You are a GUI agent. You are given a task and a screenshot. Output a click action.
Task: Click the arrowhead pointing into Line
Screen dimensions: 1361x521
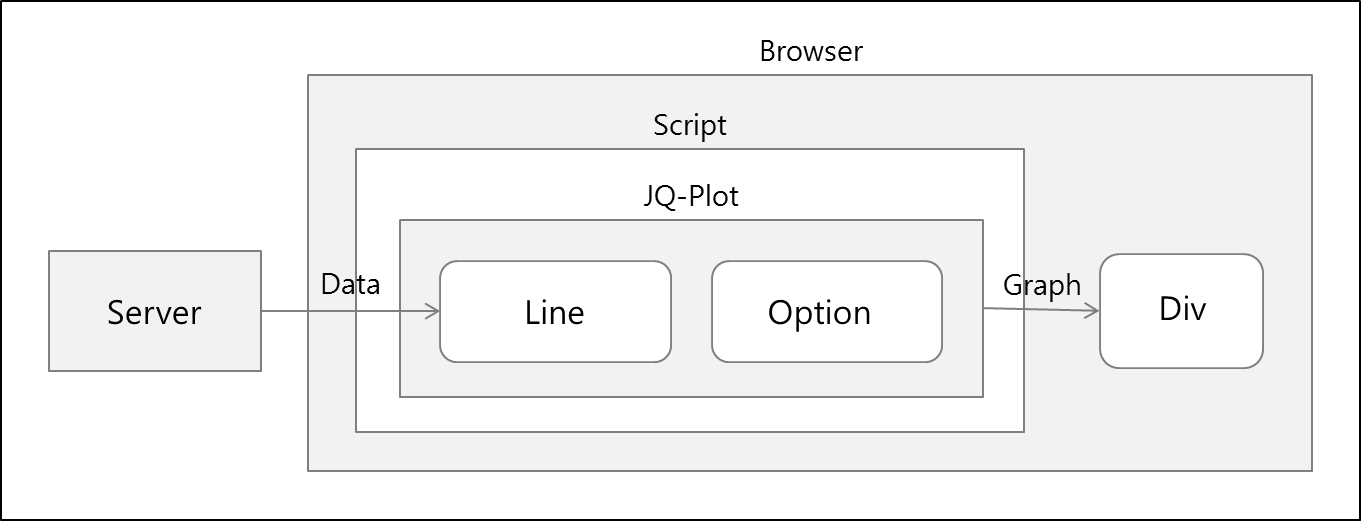434,312
